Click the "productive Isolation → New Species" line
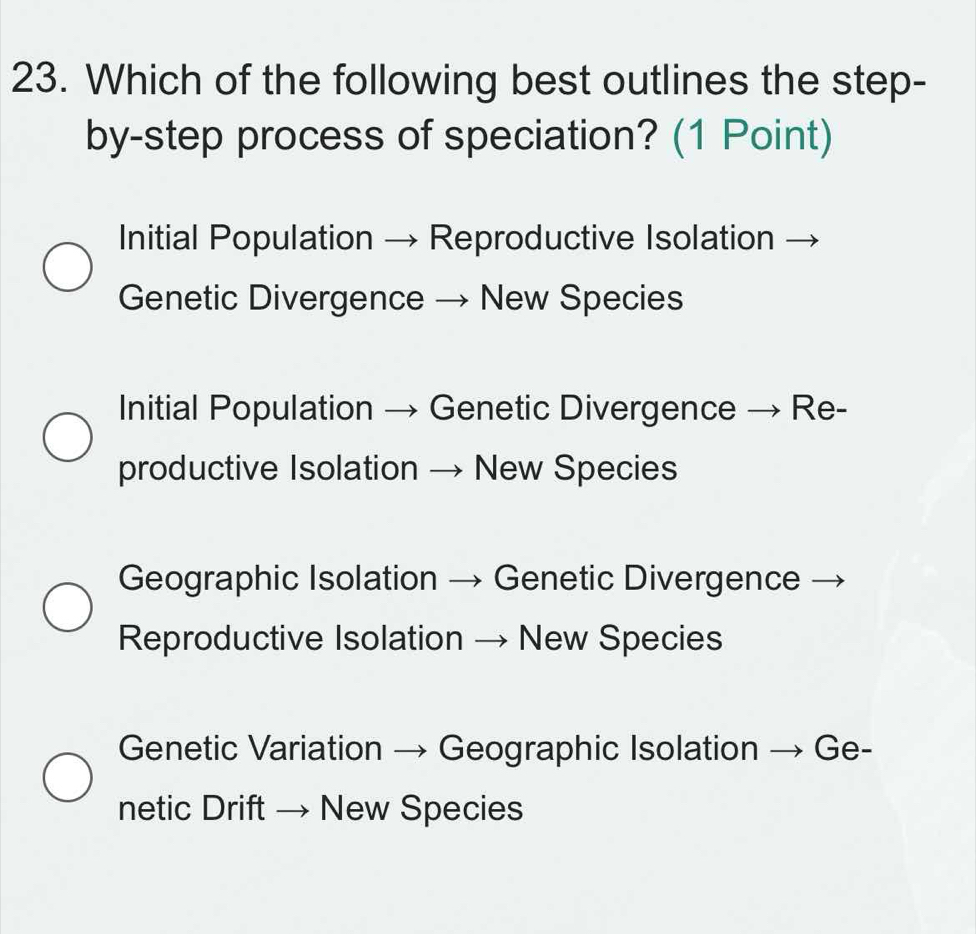976x934 pixels. pyautogui.click(x=397, y=468)
